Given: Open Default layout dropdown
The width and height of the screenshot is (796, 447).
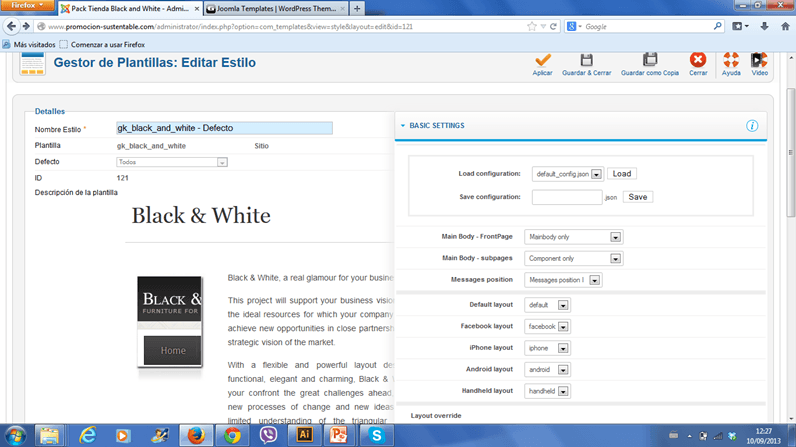Looking at the screenshot, I should point(547,305).
